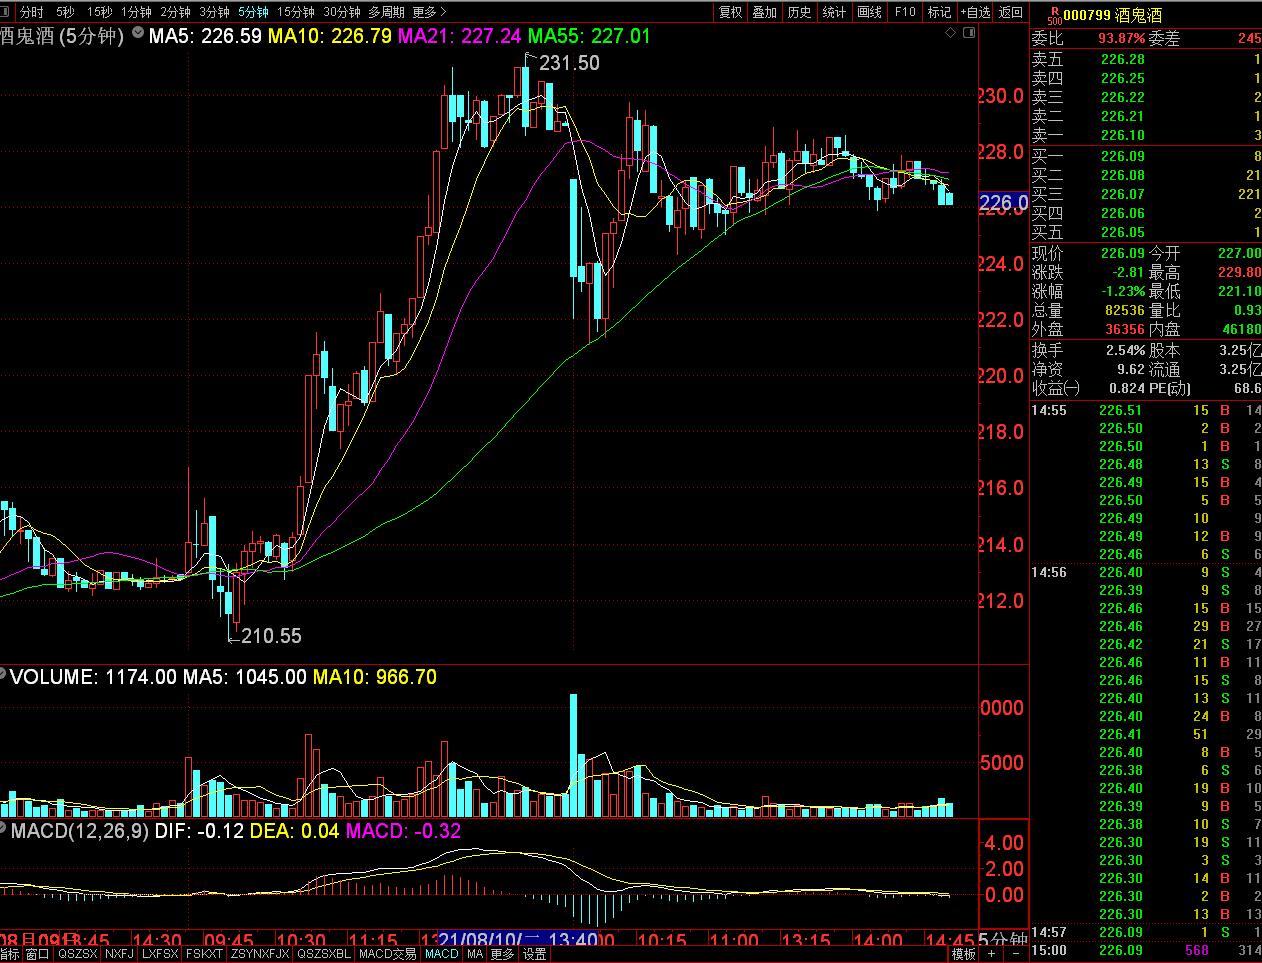The height and width of the screenshot is (963, 1262).
Task: Click the 卖一 ask price 226.10
Action: pyautogui.click(x=1122, y=135)
